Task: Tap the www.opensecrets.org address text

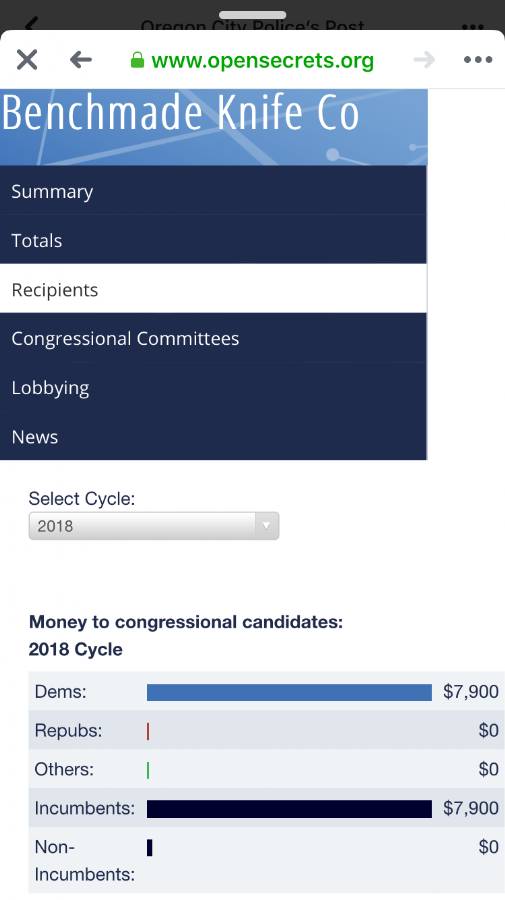Action: pyautogui.click(x=262, y=60)
